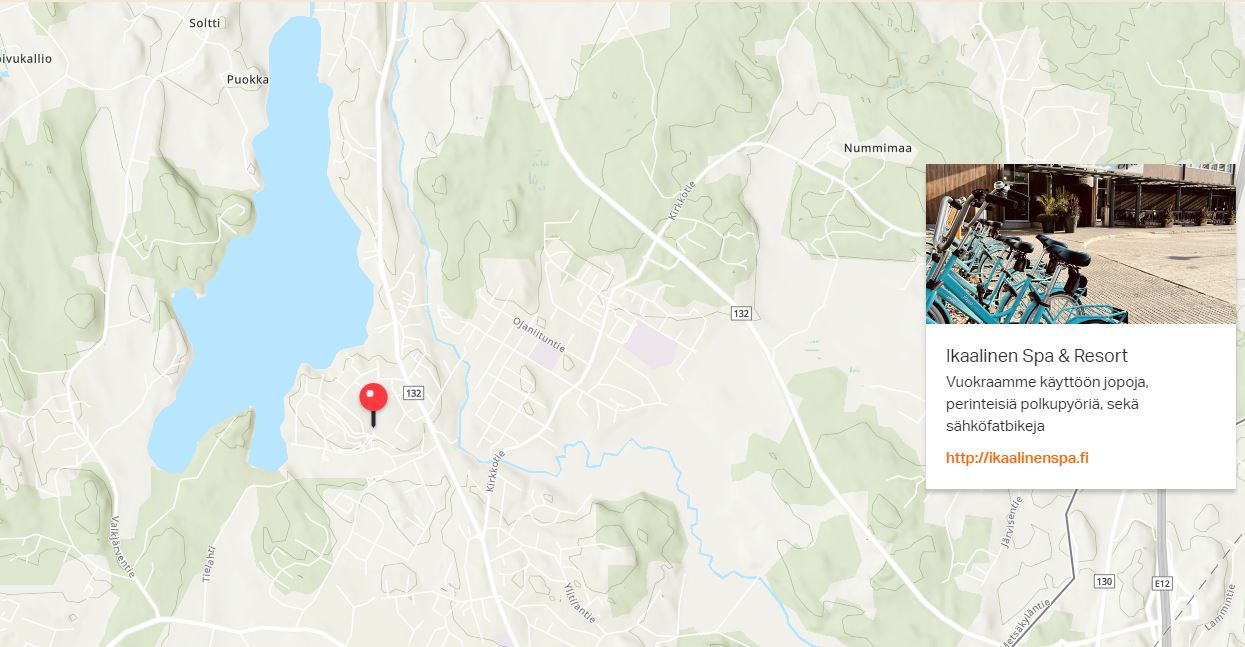Select the Puokka place label
Image resolution: width=1245 pixels, height=647 pixels.
[x=248, y=79]
